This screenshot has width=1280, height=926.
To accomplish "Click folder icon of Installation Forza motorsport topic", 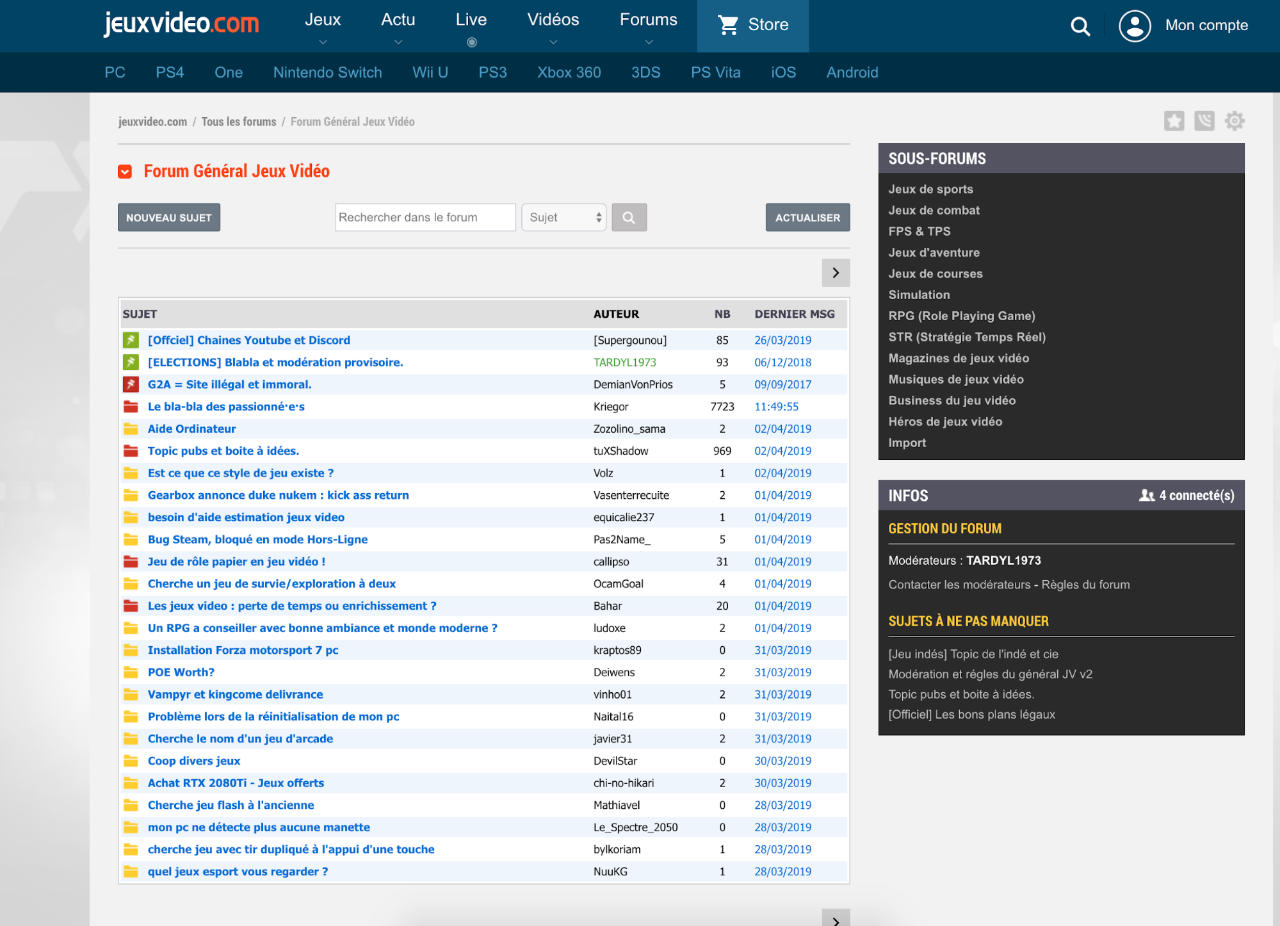I will [130, 650].
